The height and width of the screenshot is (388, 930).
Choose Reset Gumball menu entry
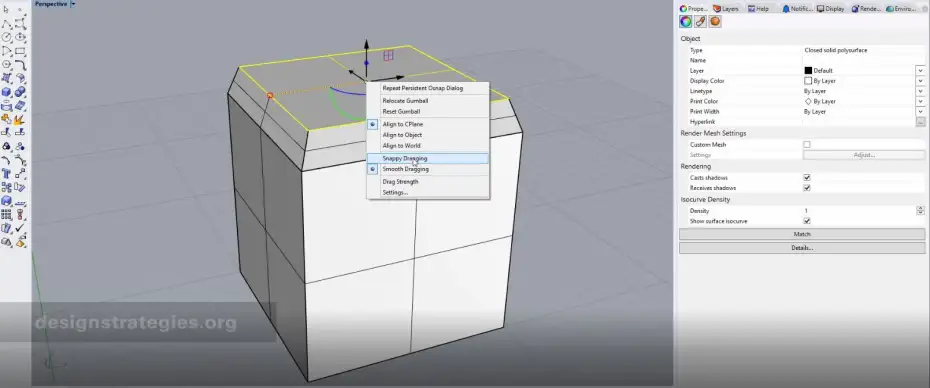pos(401,112)
